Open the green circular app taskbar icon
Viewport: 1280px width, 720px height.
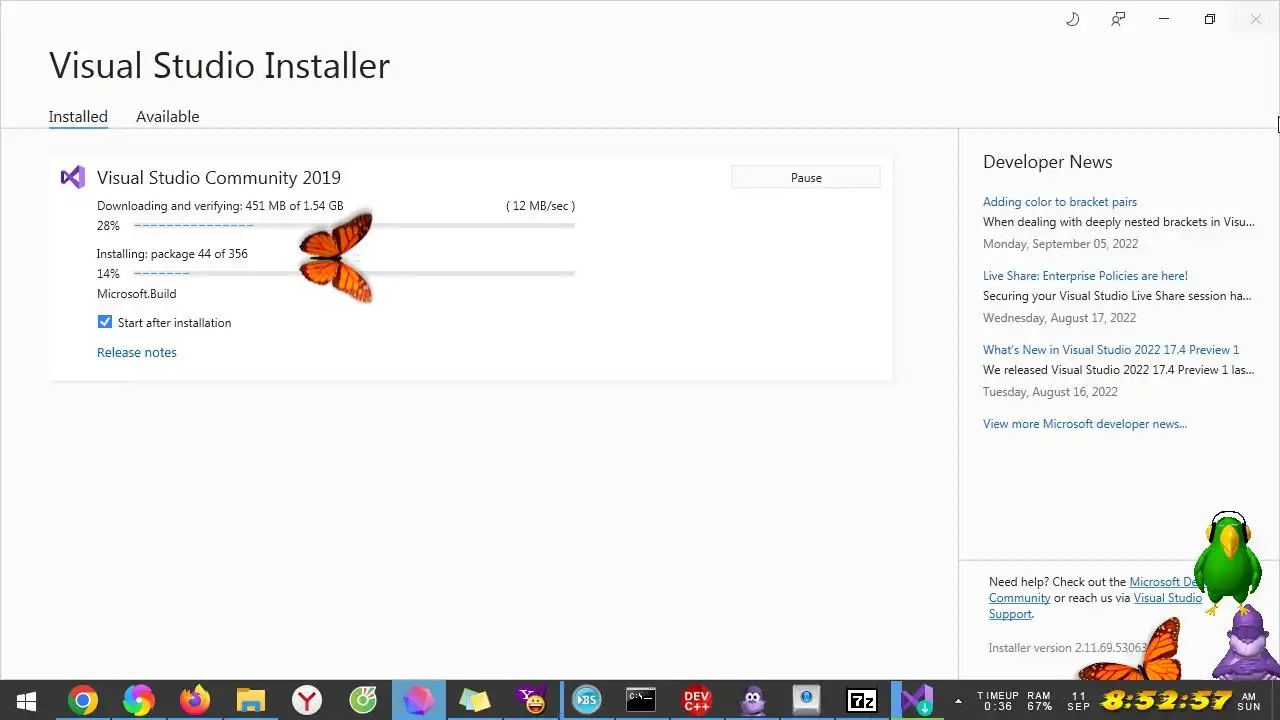(x=363, y=700)
